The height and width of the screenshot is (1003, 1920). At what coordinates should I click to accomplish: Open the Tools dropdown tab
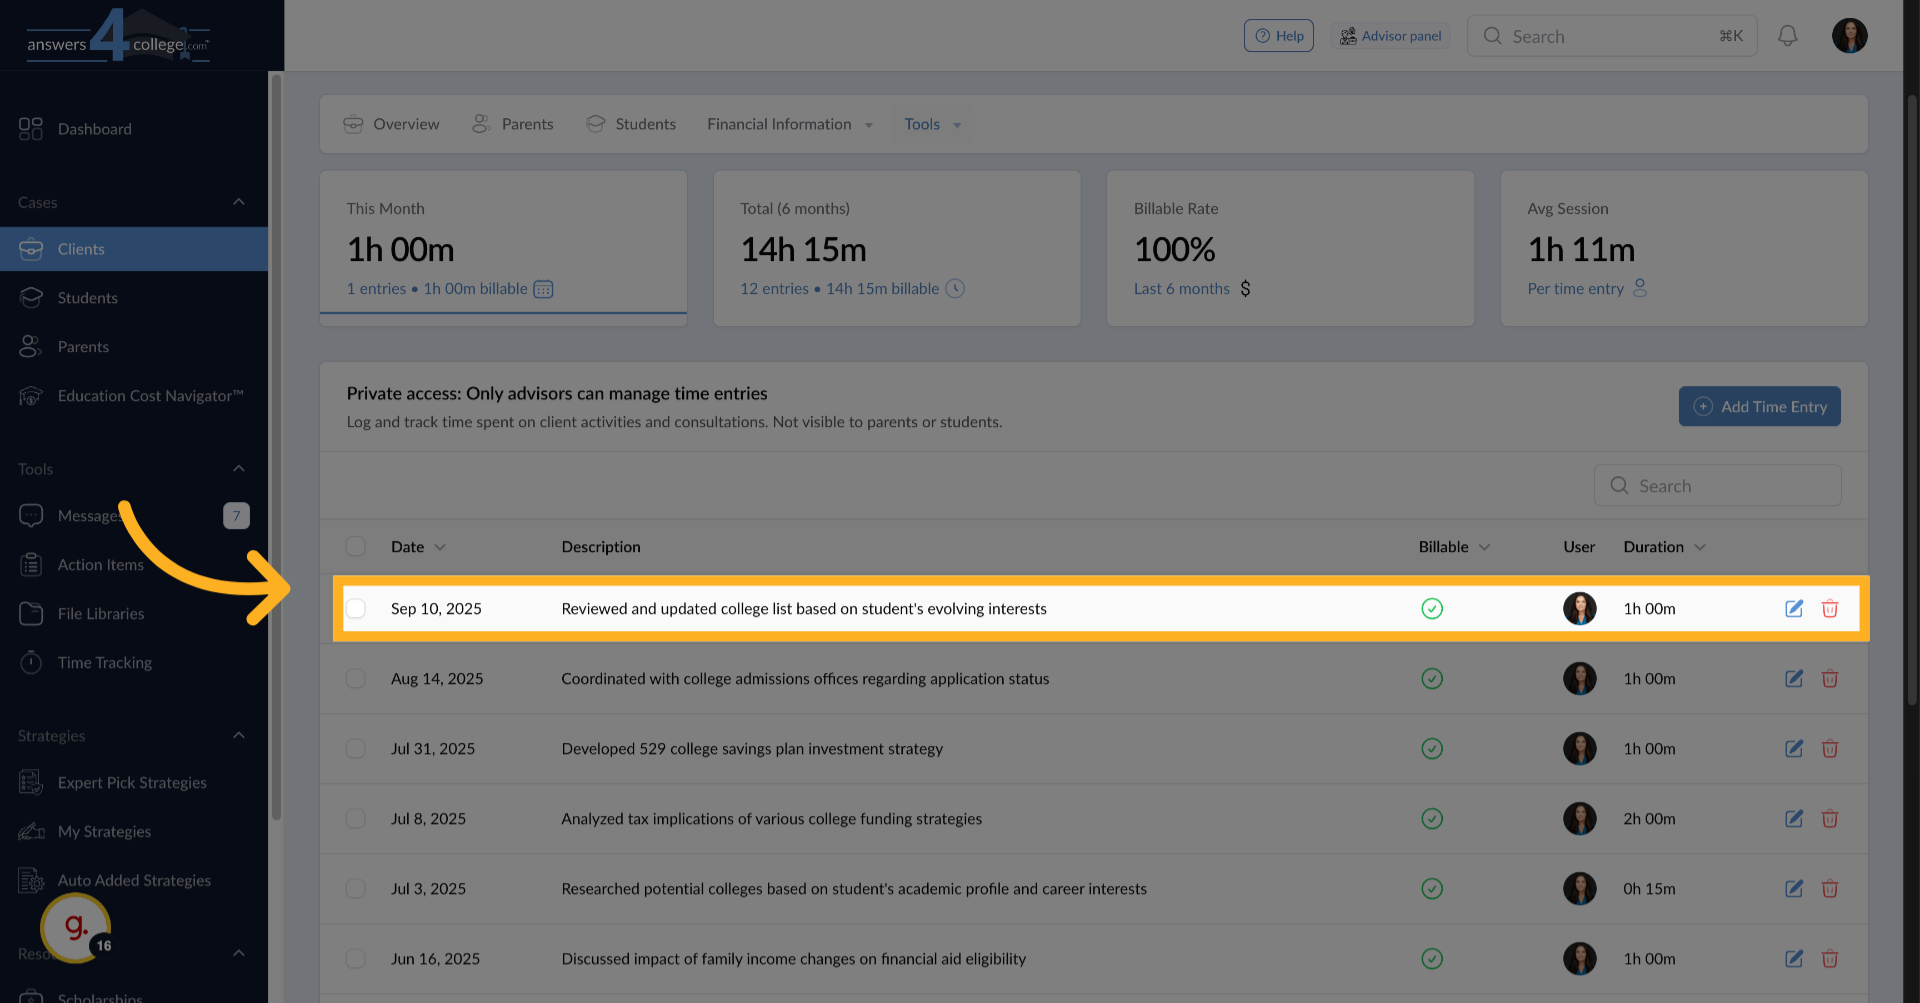[931, 124]
